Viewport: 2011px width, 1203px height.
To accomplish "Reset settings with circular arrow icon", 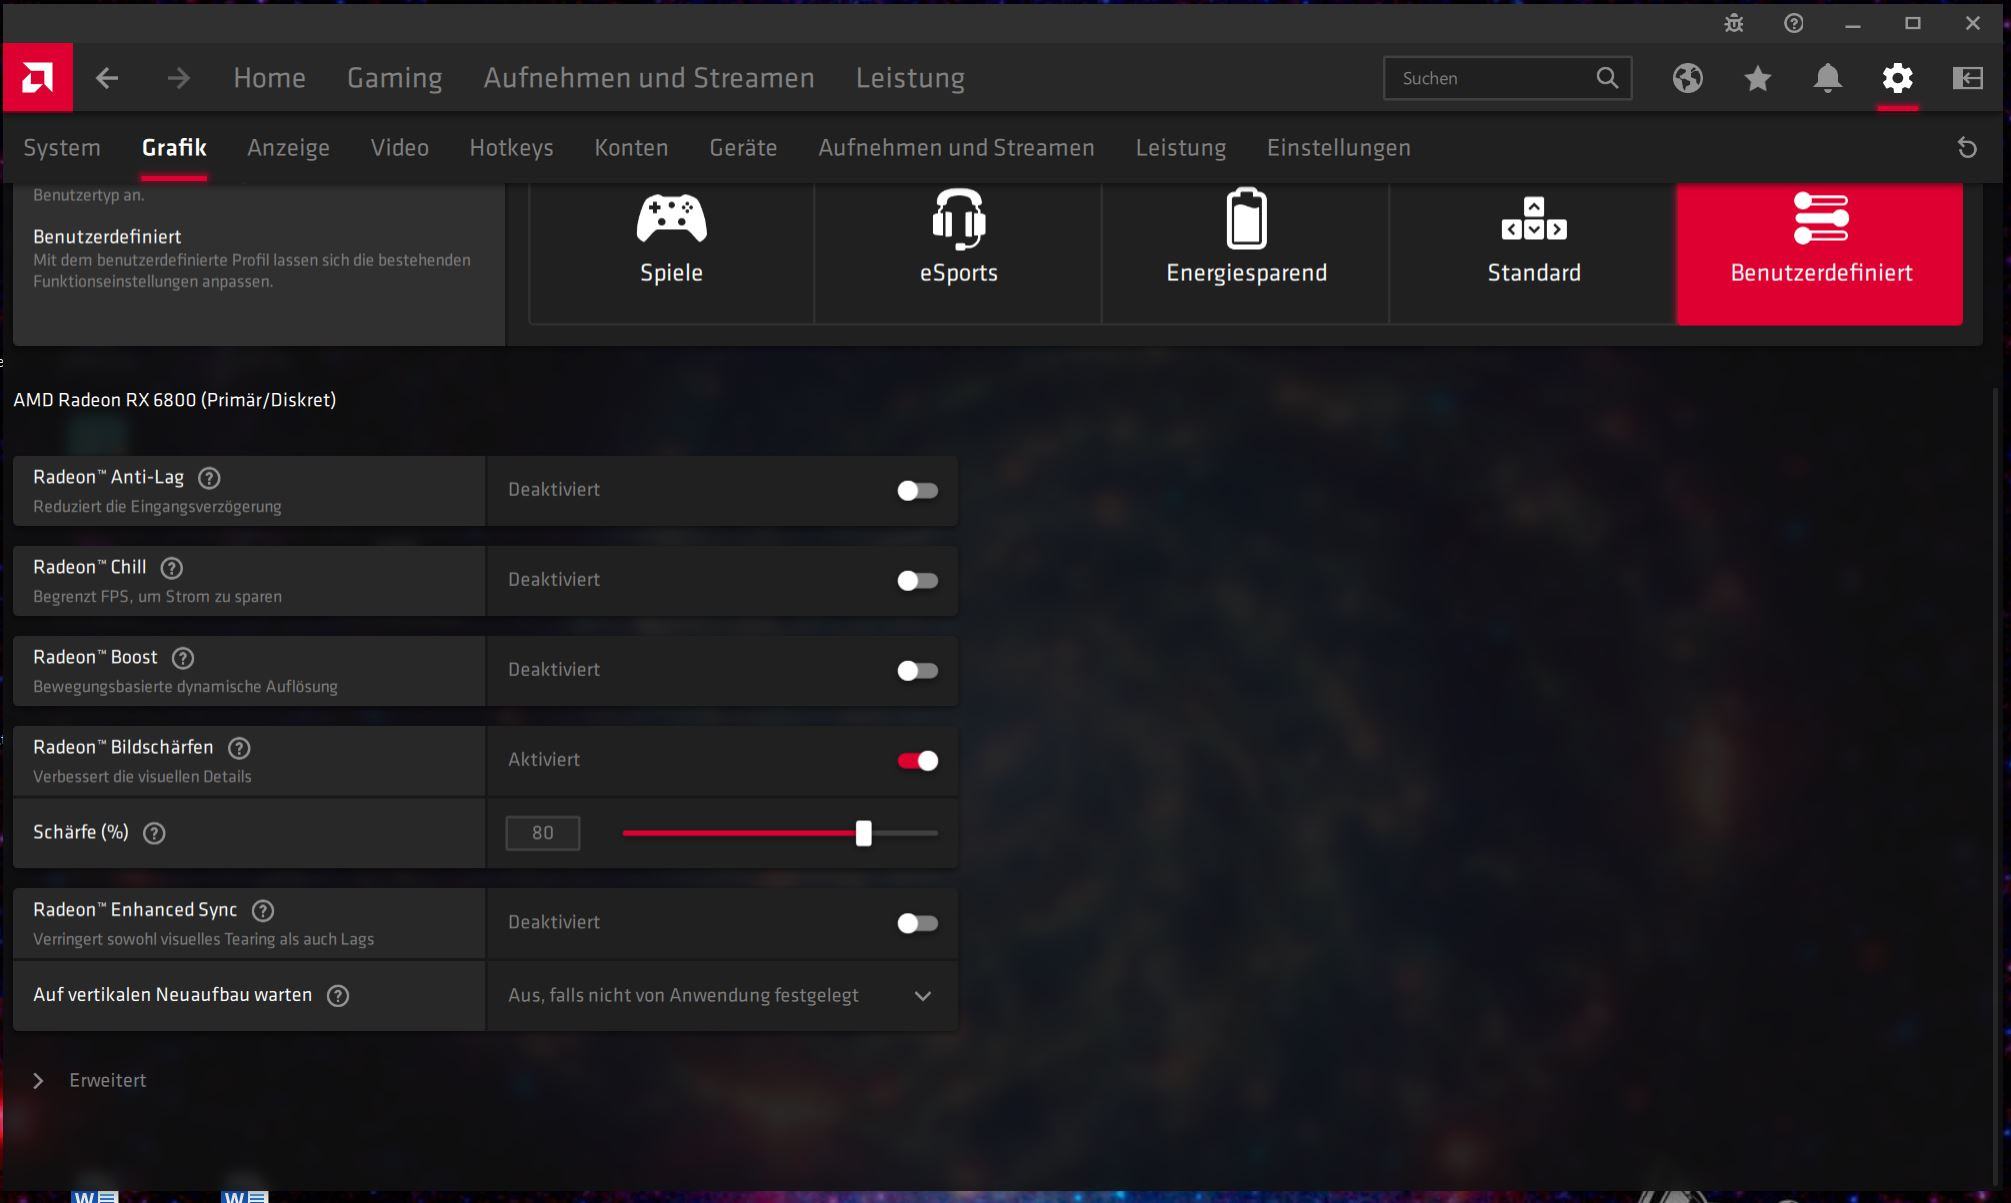I will [1967, 148].
